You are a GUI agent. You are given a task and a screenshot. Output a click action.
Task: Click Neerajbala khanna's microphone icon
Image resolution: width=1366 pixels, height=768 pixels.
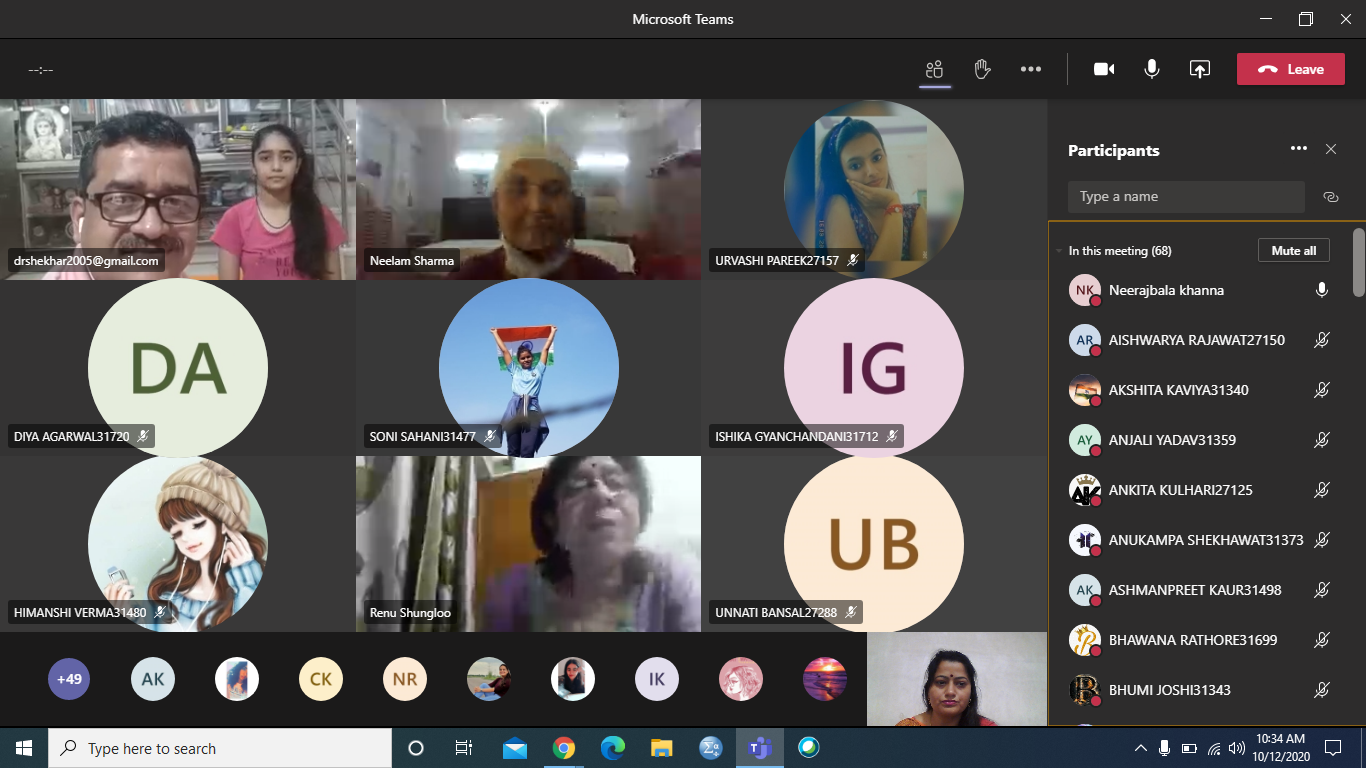coord(1321,290)
